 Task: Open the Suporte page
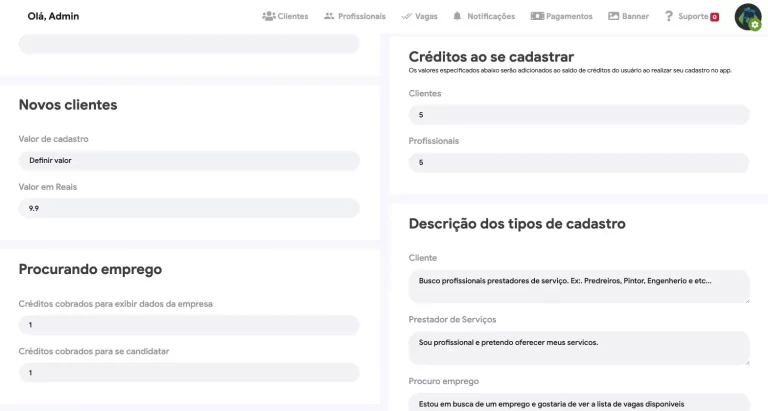[692, 16]
